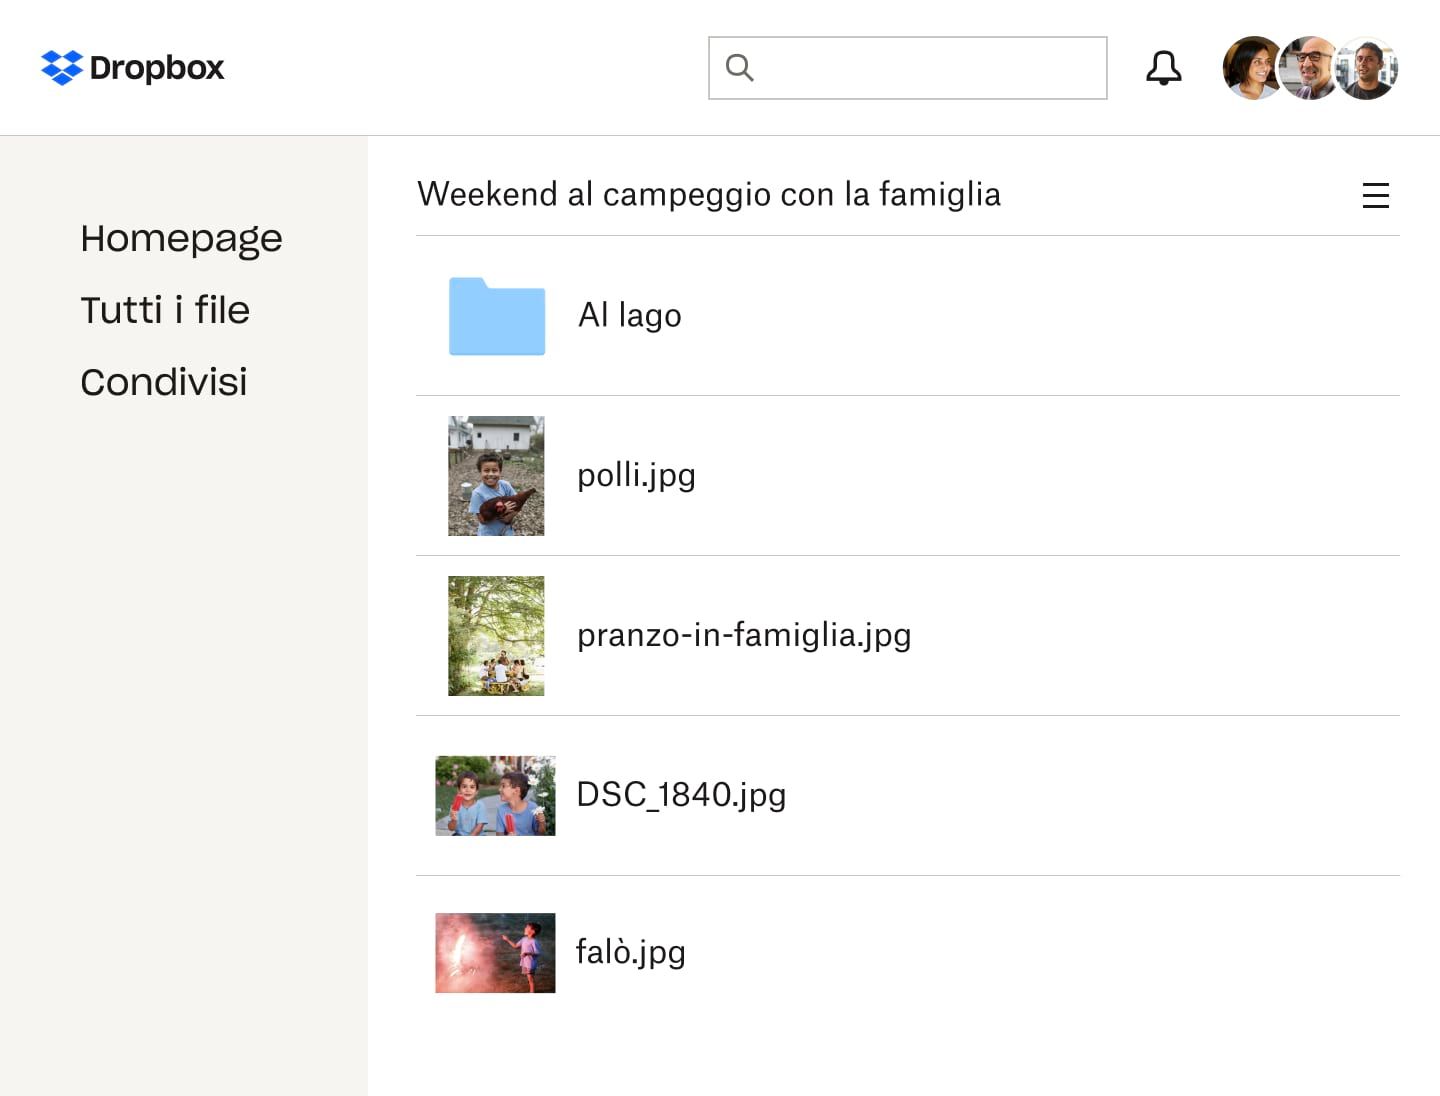Click the DSC_1840.jpg file name
Screen dimensions: 1440x1096
(681, 795)
